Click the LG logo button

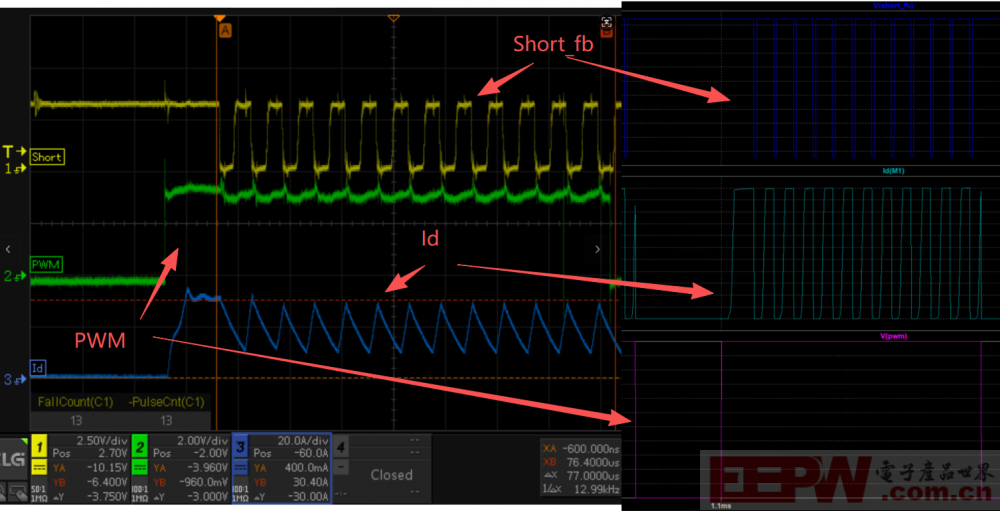14,460
